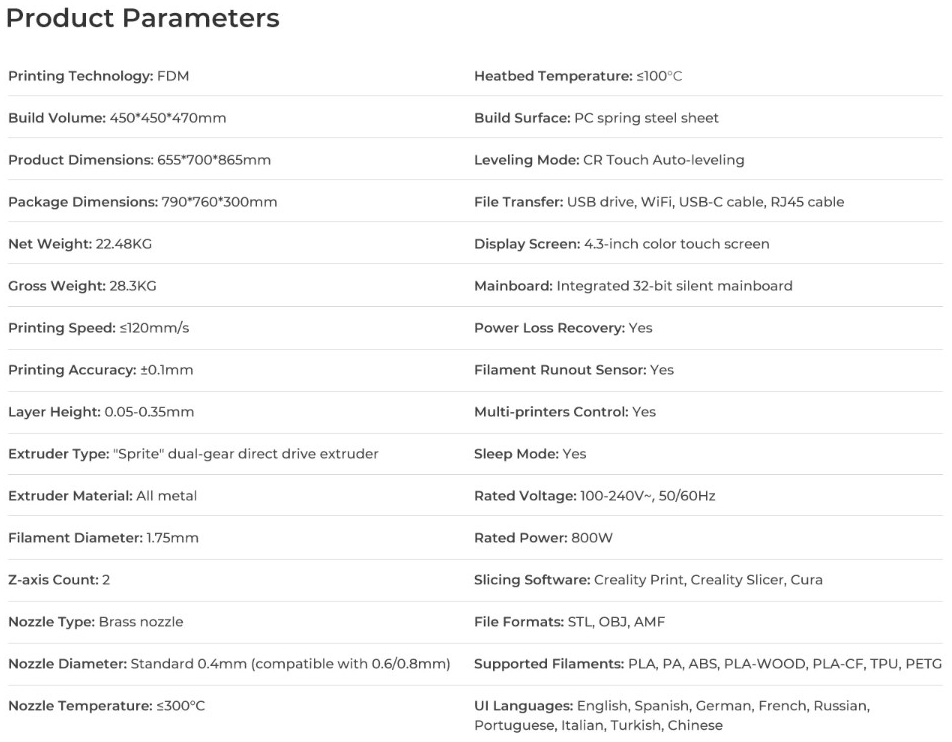Viewport: 952px width, 742px height.
Task: Click the Display Screen 4.3-inch text
Action: pyautogui.click(x=622, y=244)
